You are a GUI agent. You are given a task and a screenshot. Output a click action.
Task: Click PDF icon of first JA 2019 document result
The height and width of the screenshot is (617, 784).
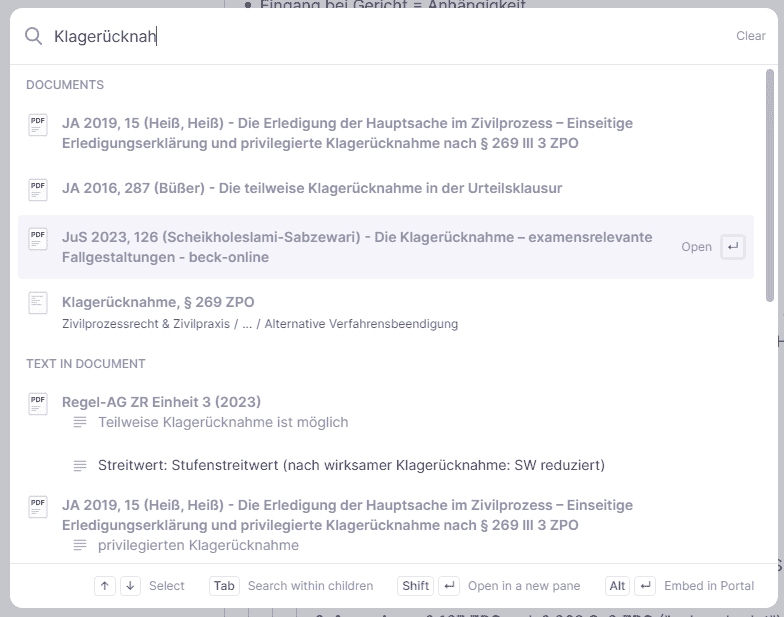(38, 125)
